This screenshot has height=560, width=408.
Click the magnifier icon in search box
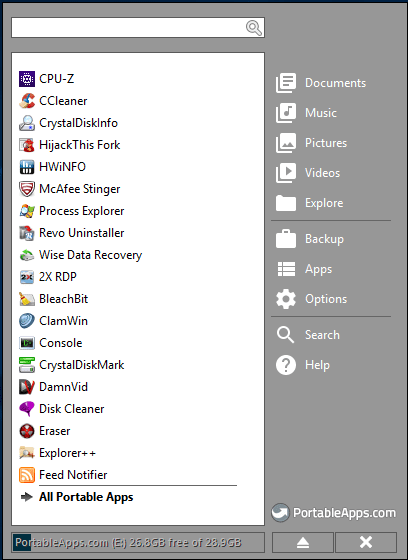coord(254,28)
